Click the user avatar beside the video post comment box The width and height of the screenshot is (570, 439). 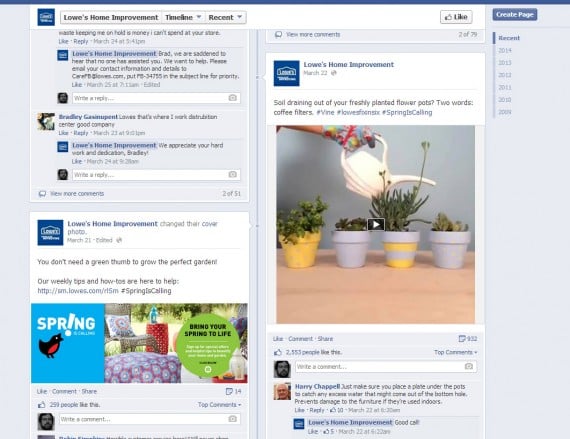click(x=282, y=369)
